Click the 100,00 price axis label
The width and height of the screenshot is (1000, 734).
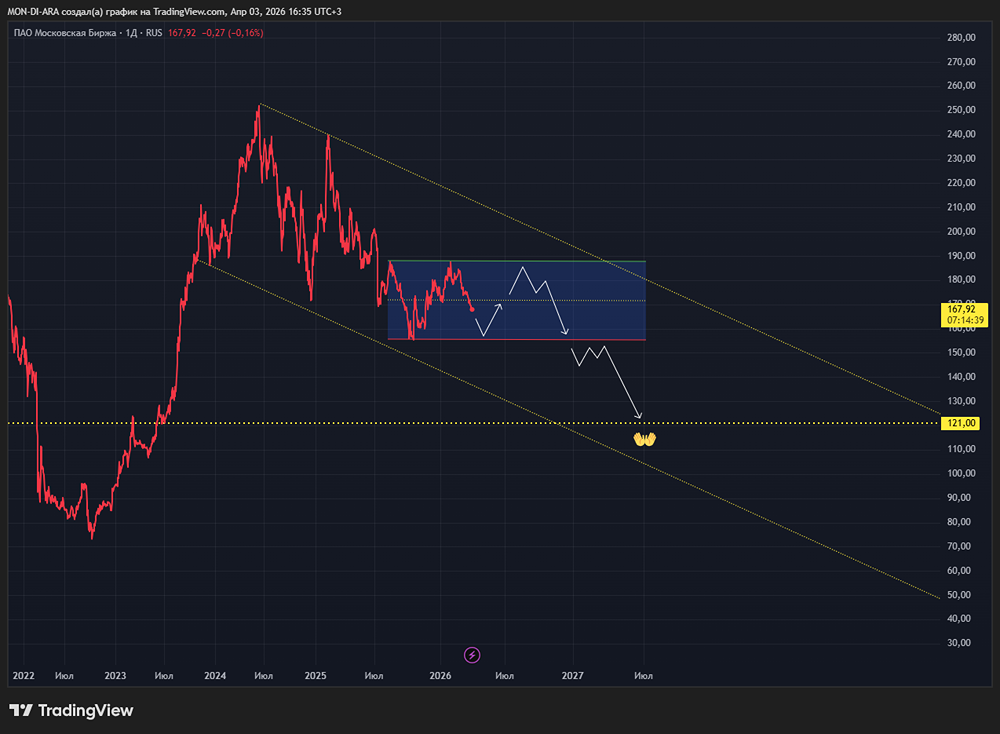961,473
